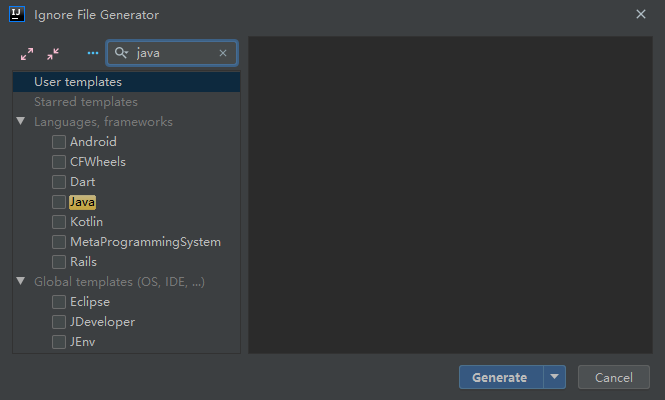The width and height of the screenshot is (665, 400).
Task: Select the Starred templates entry
Action: click(86, 102)
